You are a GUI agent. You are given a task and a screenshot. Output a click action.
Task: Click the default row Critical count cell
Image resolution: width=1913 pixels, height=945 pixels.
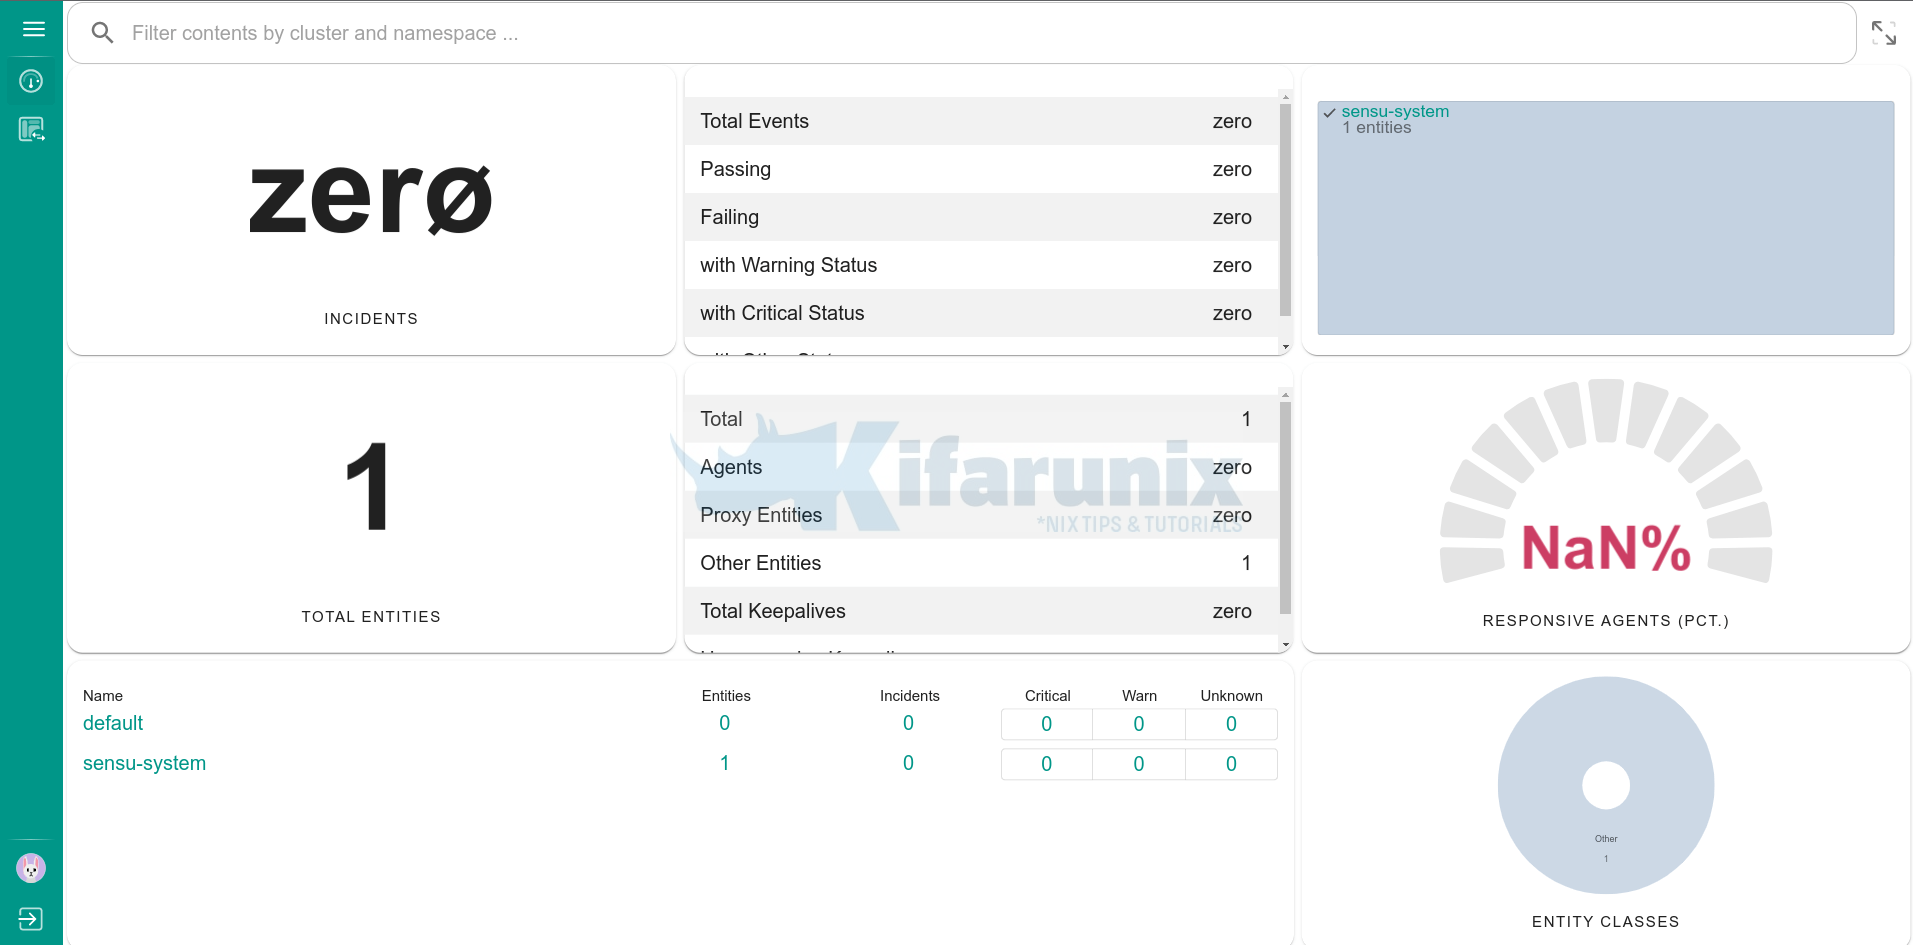[1047, 724]
